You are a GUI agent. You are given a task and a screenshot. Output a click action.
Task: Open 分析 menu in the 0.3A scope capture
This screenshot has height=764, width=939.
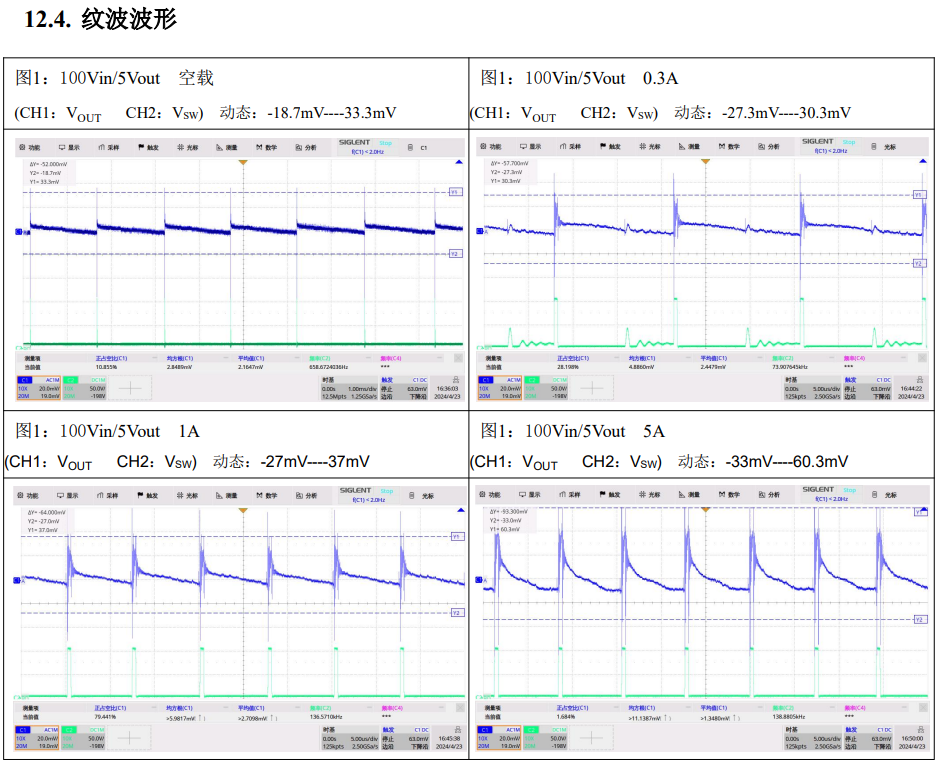coord(769,147)
